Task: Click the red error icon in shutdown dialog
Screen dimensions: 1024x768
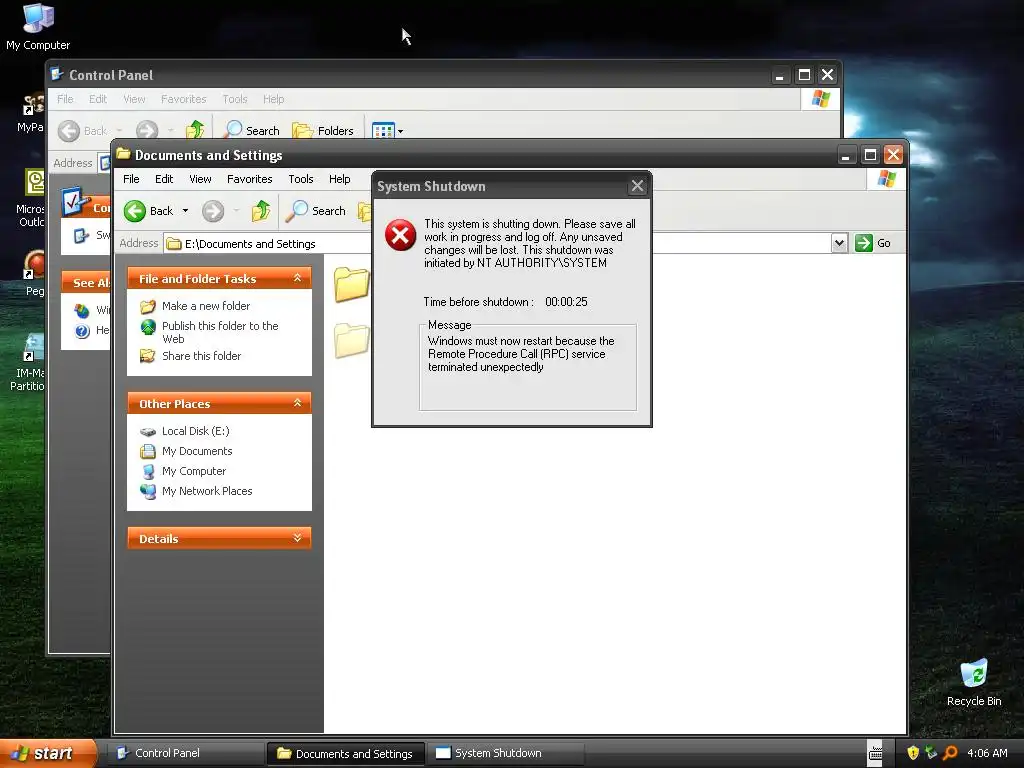Action: (x=400, y=235)
